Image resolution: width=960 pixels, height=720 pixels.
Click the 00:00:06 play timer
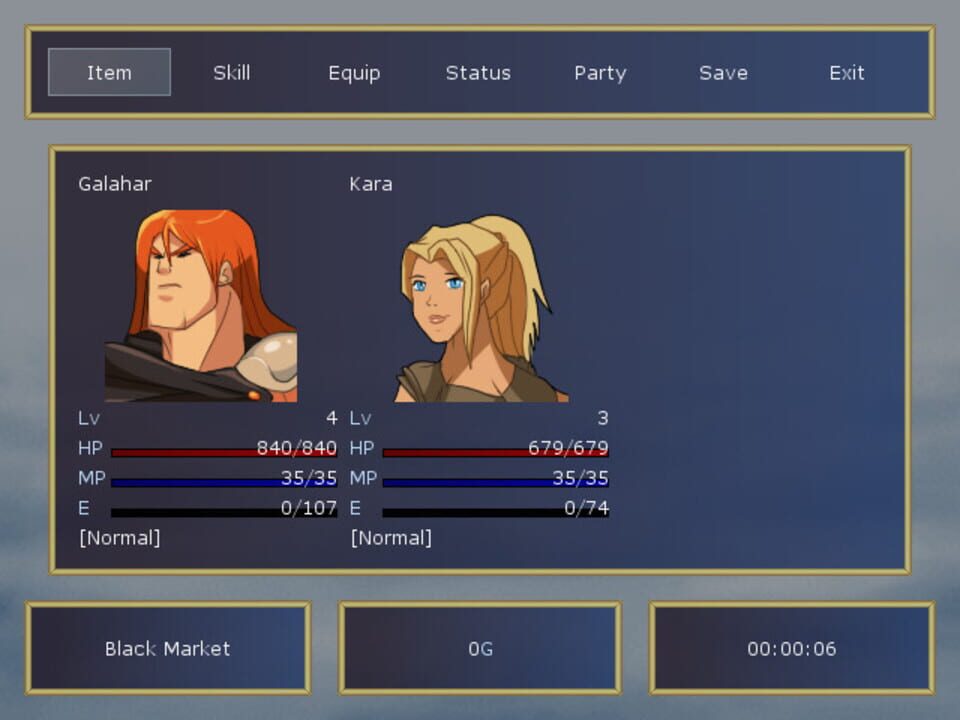(792, 648)
